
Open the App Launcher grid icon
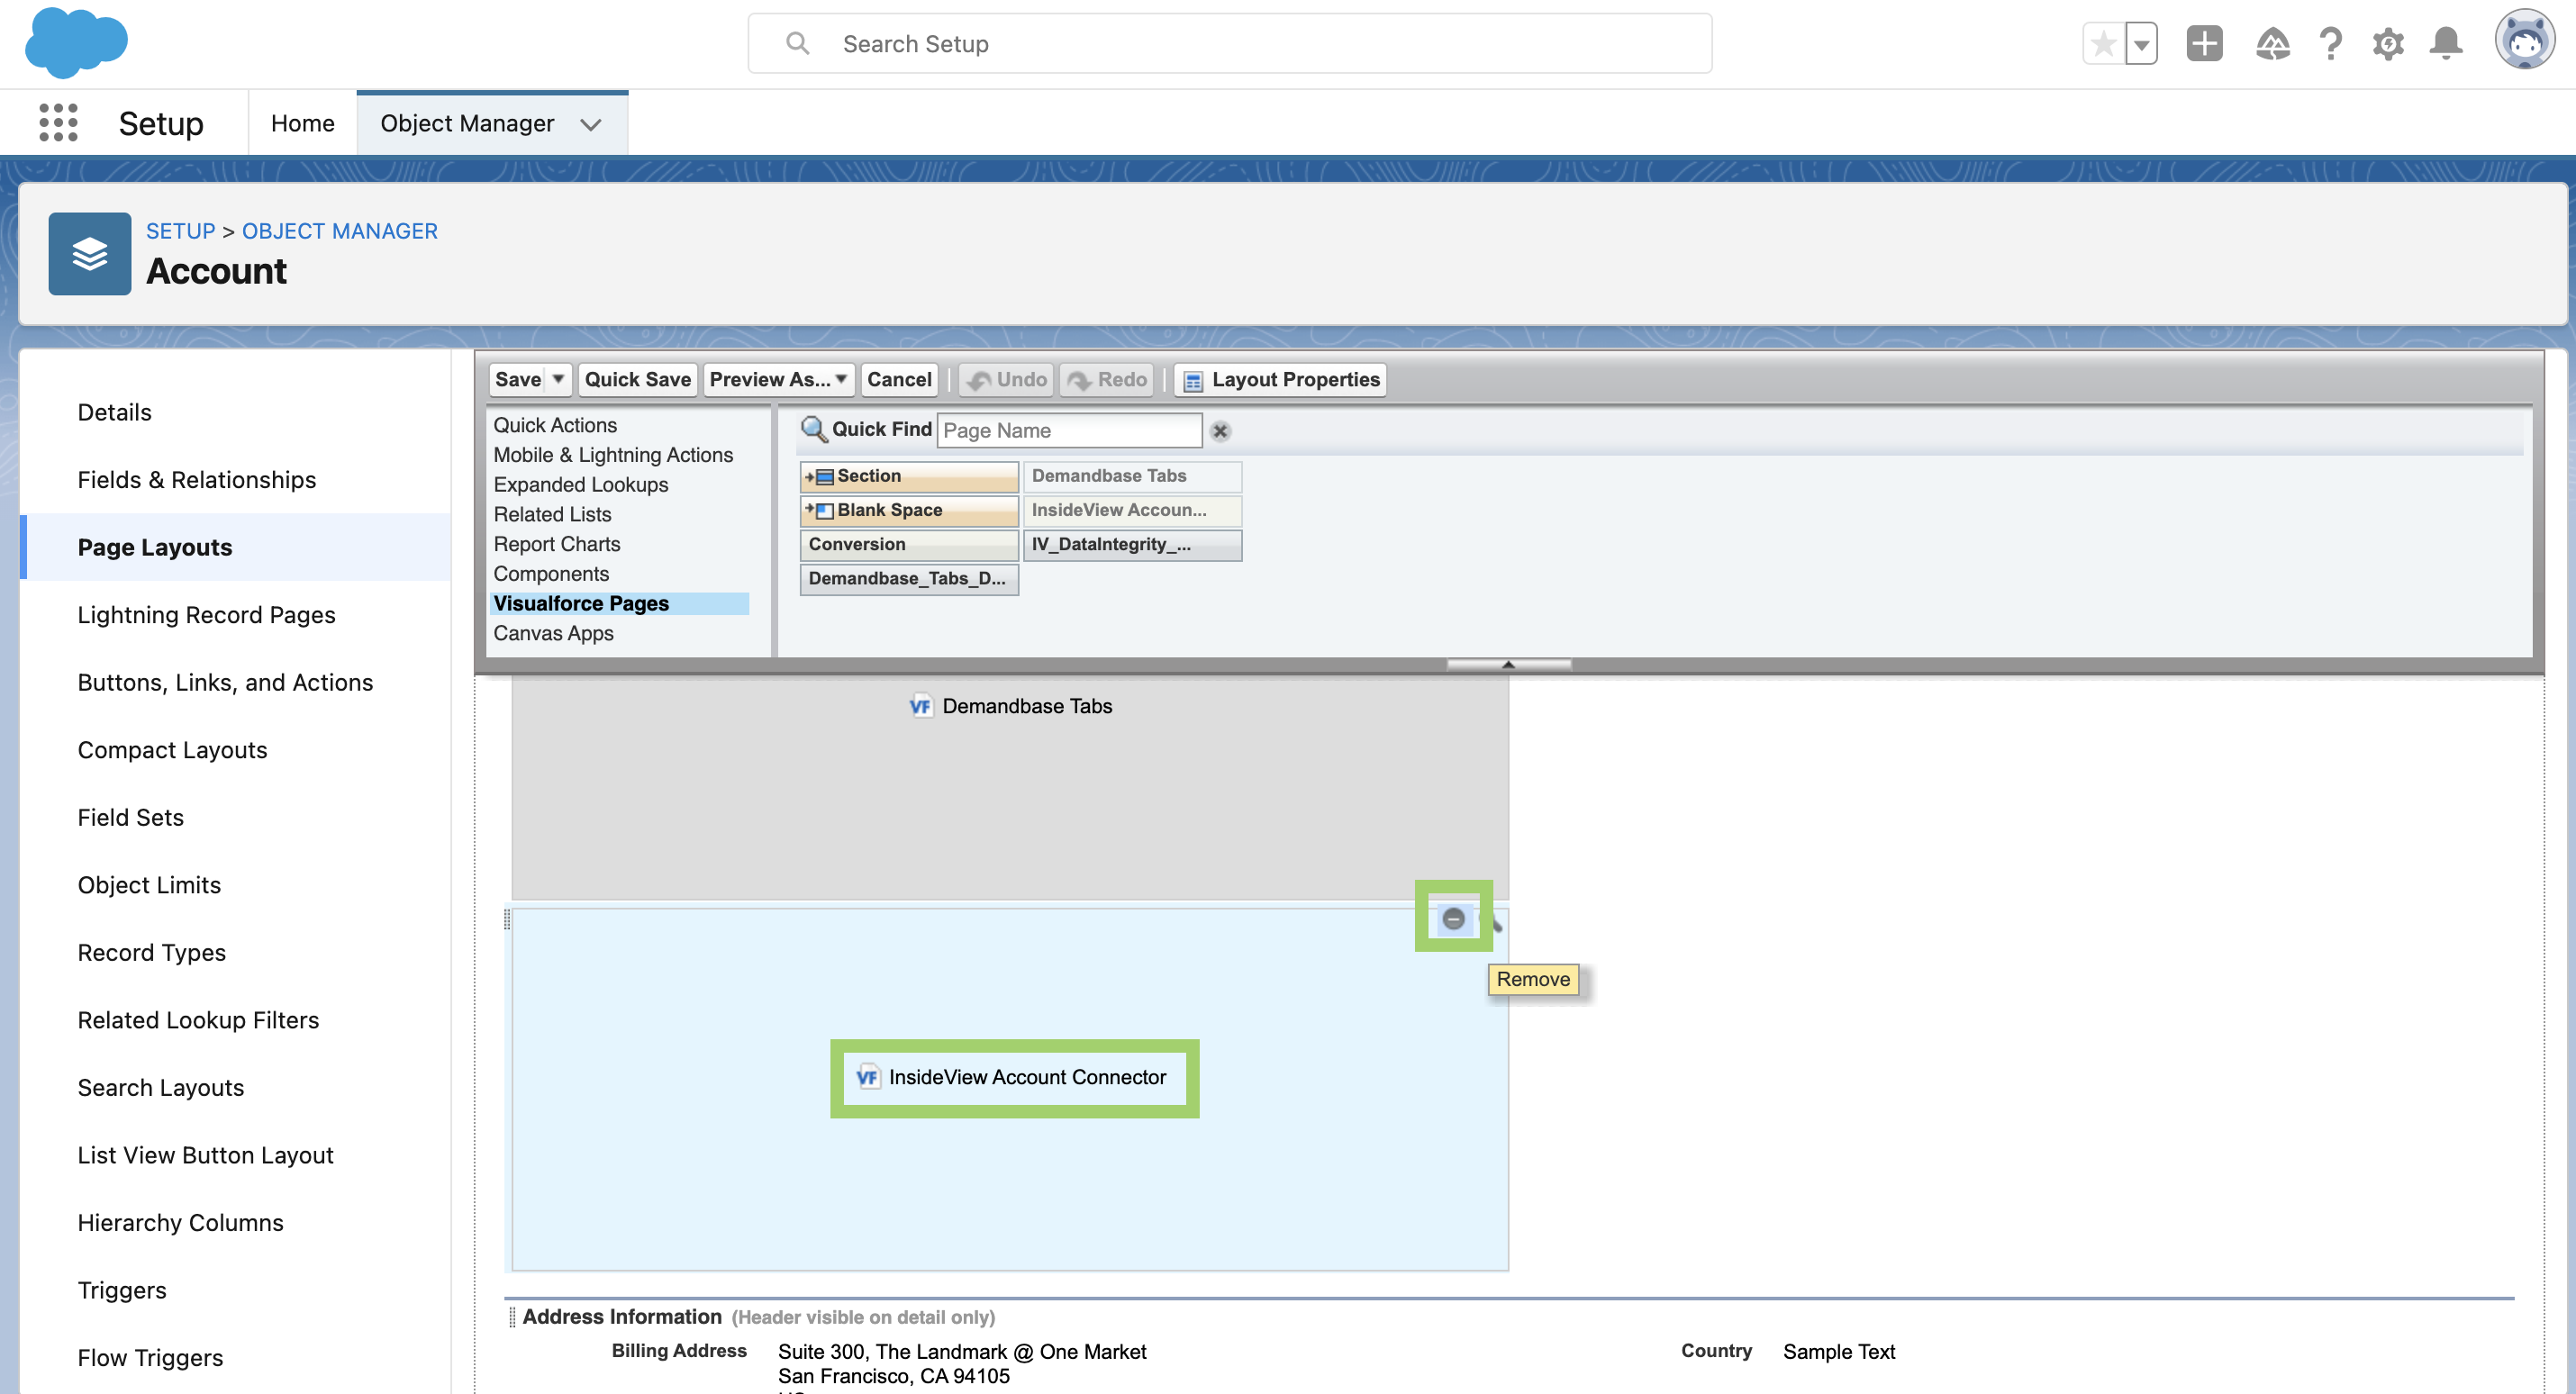click(x=58, y=123)
